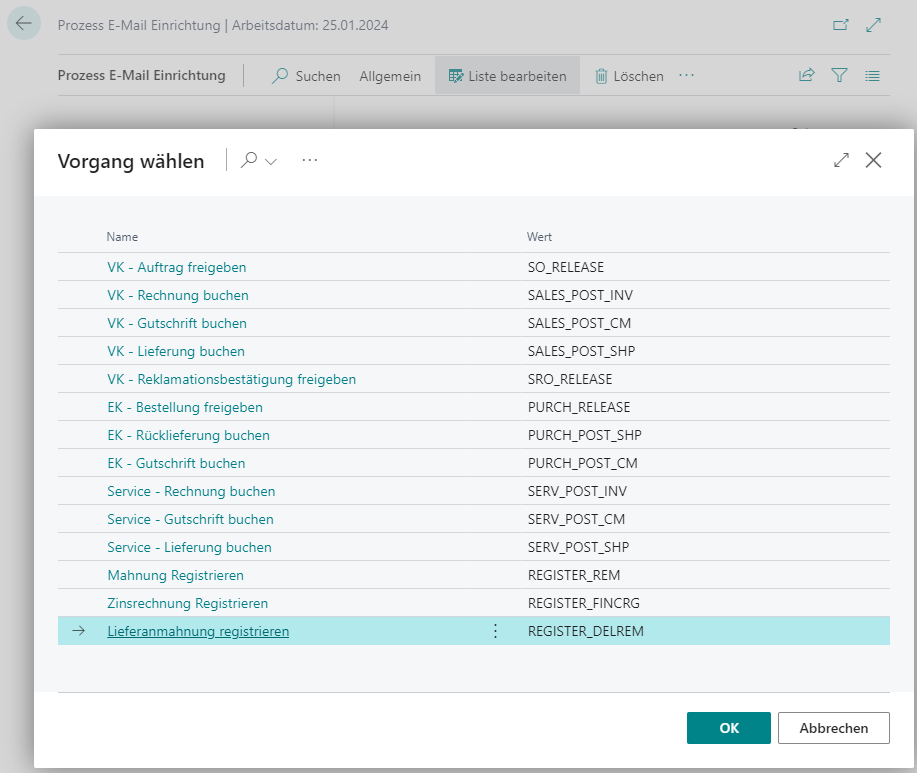Open more options ellipsis in dialog header

[x=310, y=160]
